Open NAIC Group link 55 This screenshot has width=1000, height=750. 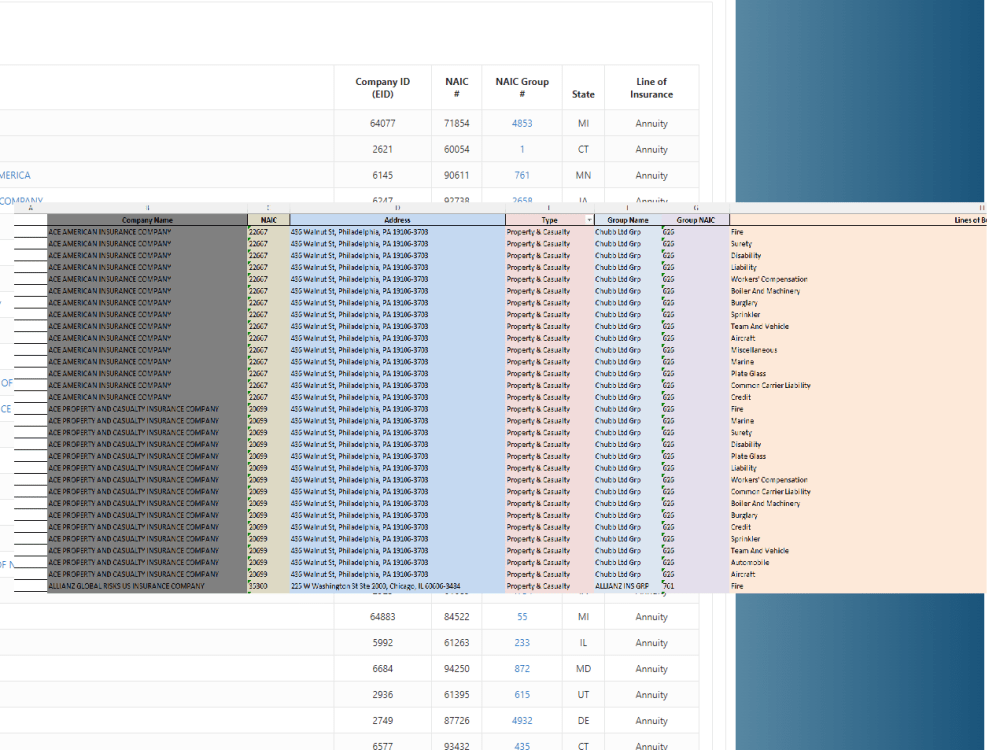point(522,617)
